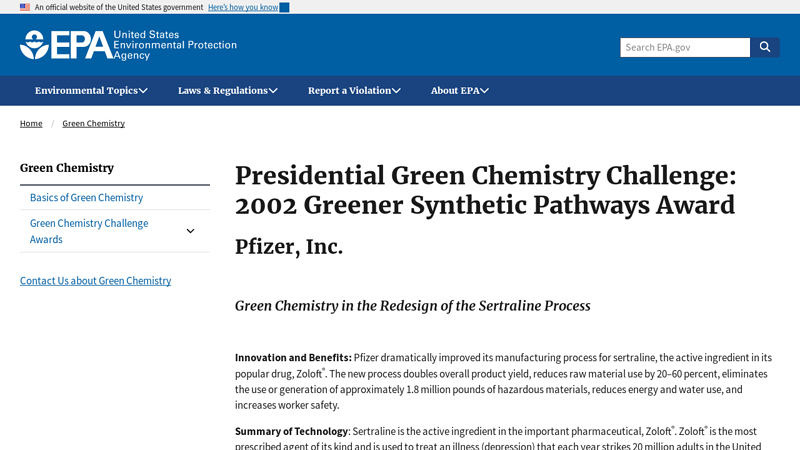The image size is (800, 450).
Task: Click Contact Us about Green Chemistry link
Action: point(95,281)
